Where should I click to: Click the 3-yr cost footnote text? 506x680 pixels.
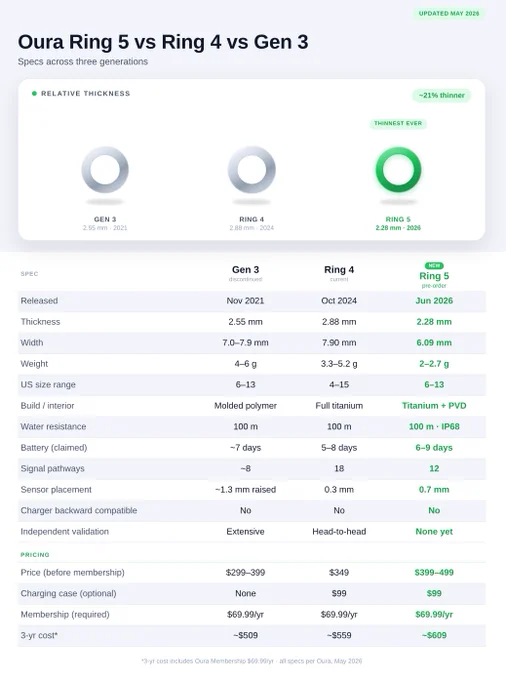pos(251,661)
